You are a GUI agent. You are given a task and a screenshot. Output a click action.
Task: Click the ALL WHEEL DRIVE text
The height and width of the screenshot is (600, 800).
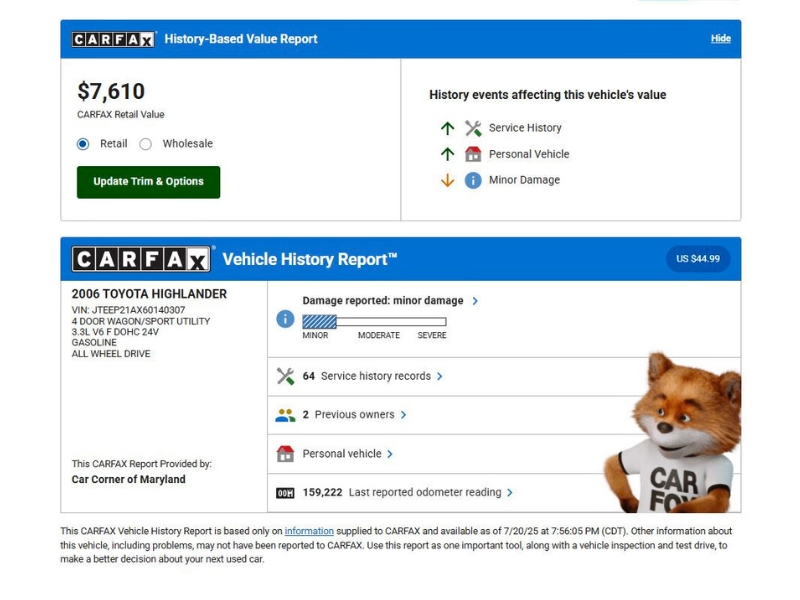click(x=111, y=354)
